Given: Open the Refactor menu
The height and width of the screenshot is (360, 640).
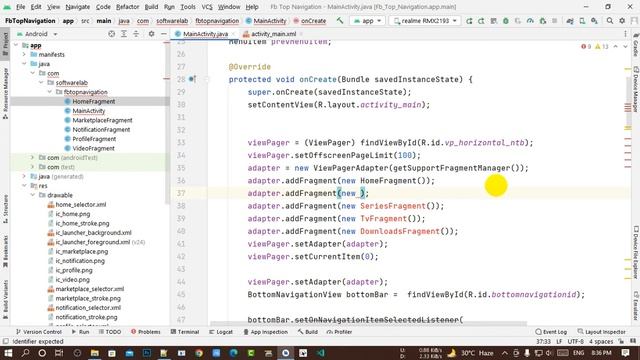Looking at the screenshot, I should [127, 7].
